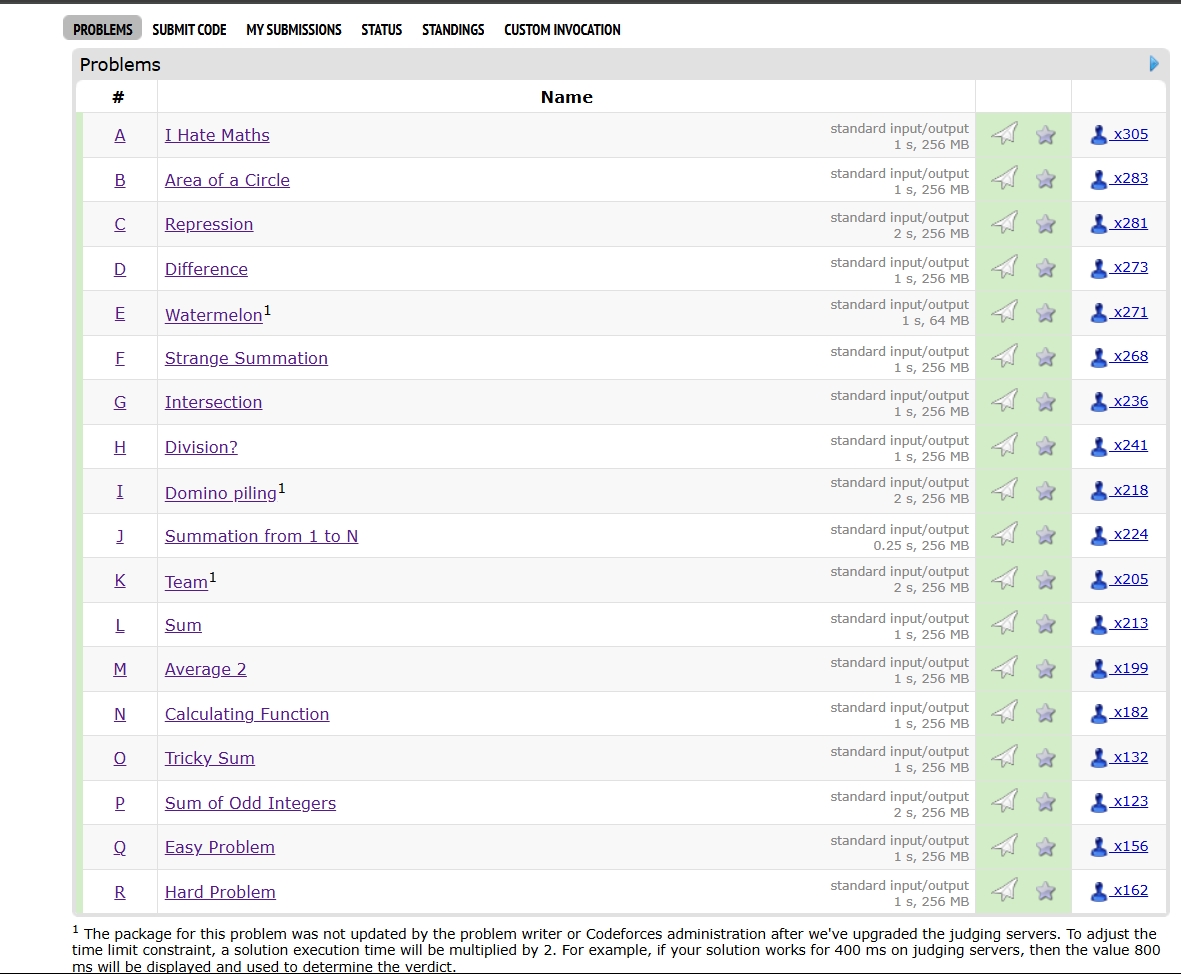Submit plane for Summation from 1 to N
Screen dimensions: 1181x974
click(1004, 534)
